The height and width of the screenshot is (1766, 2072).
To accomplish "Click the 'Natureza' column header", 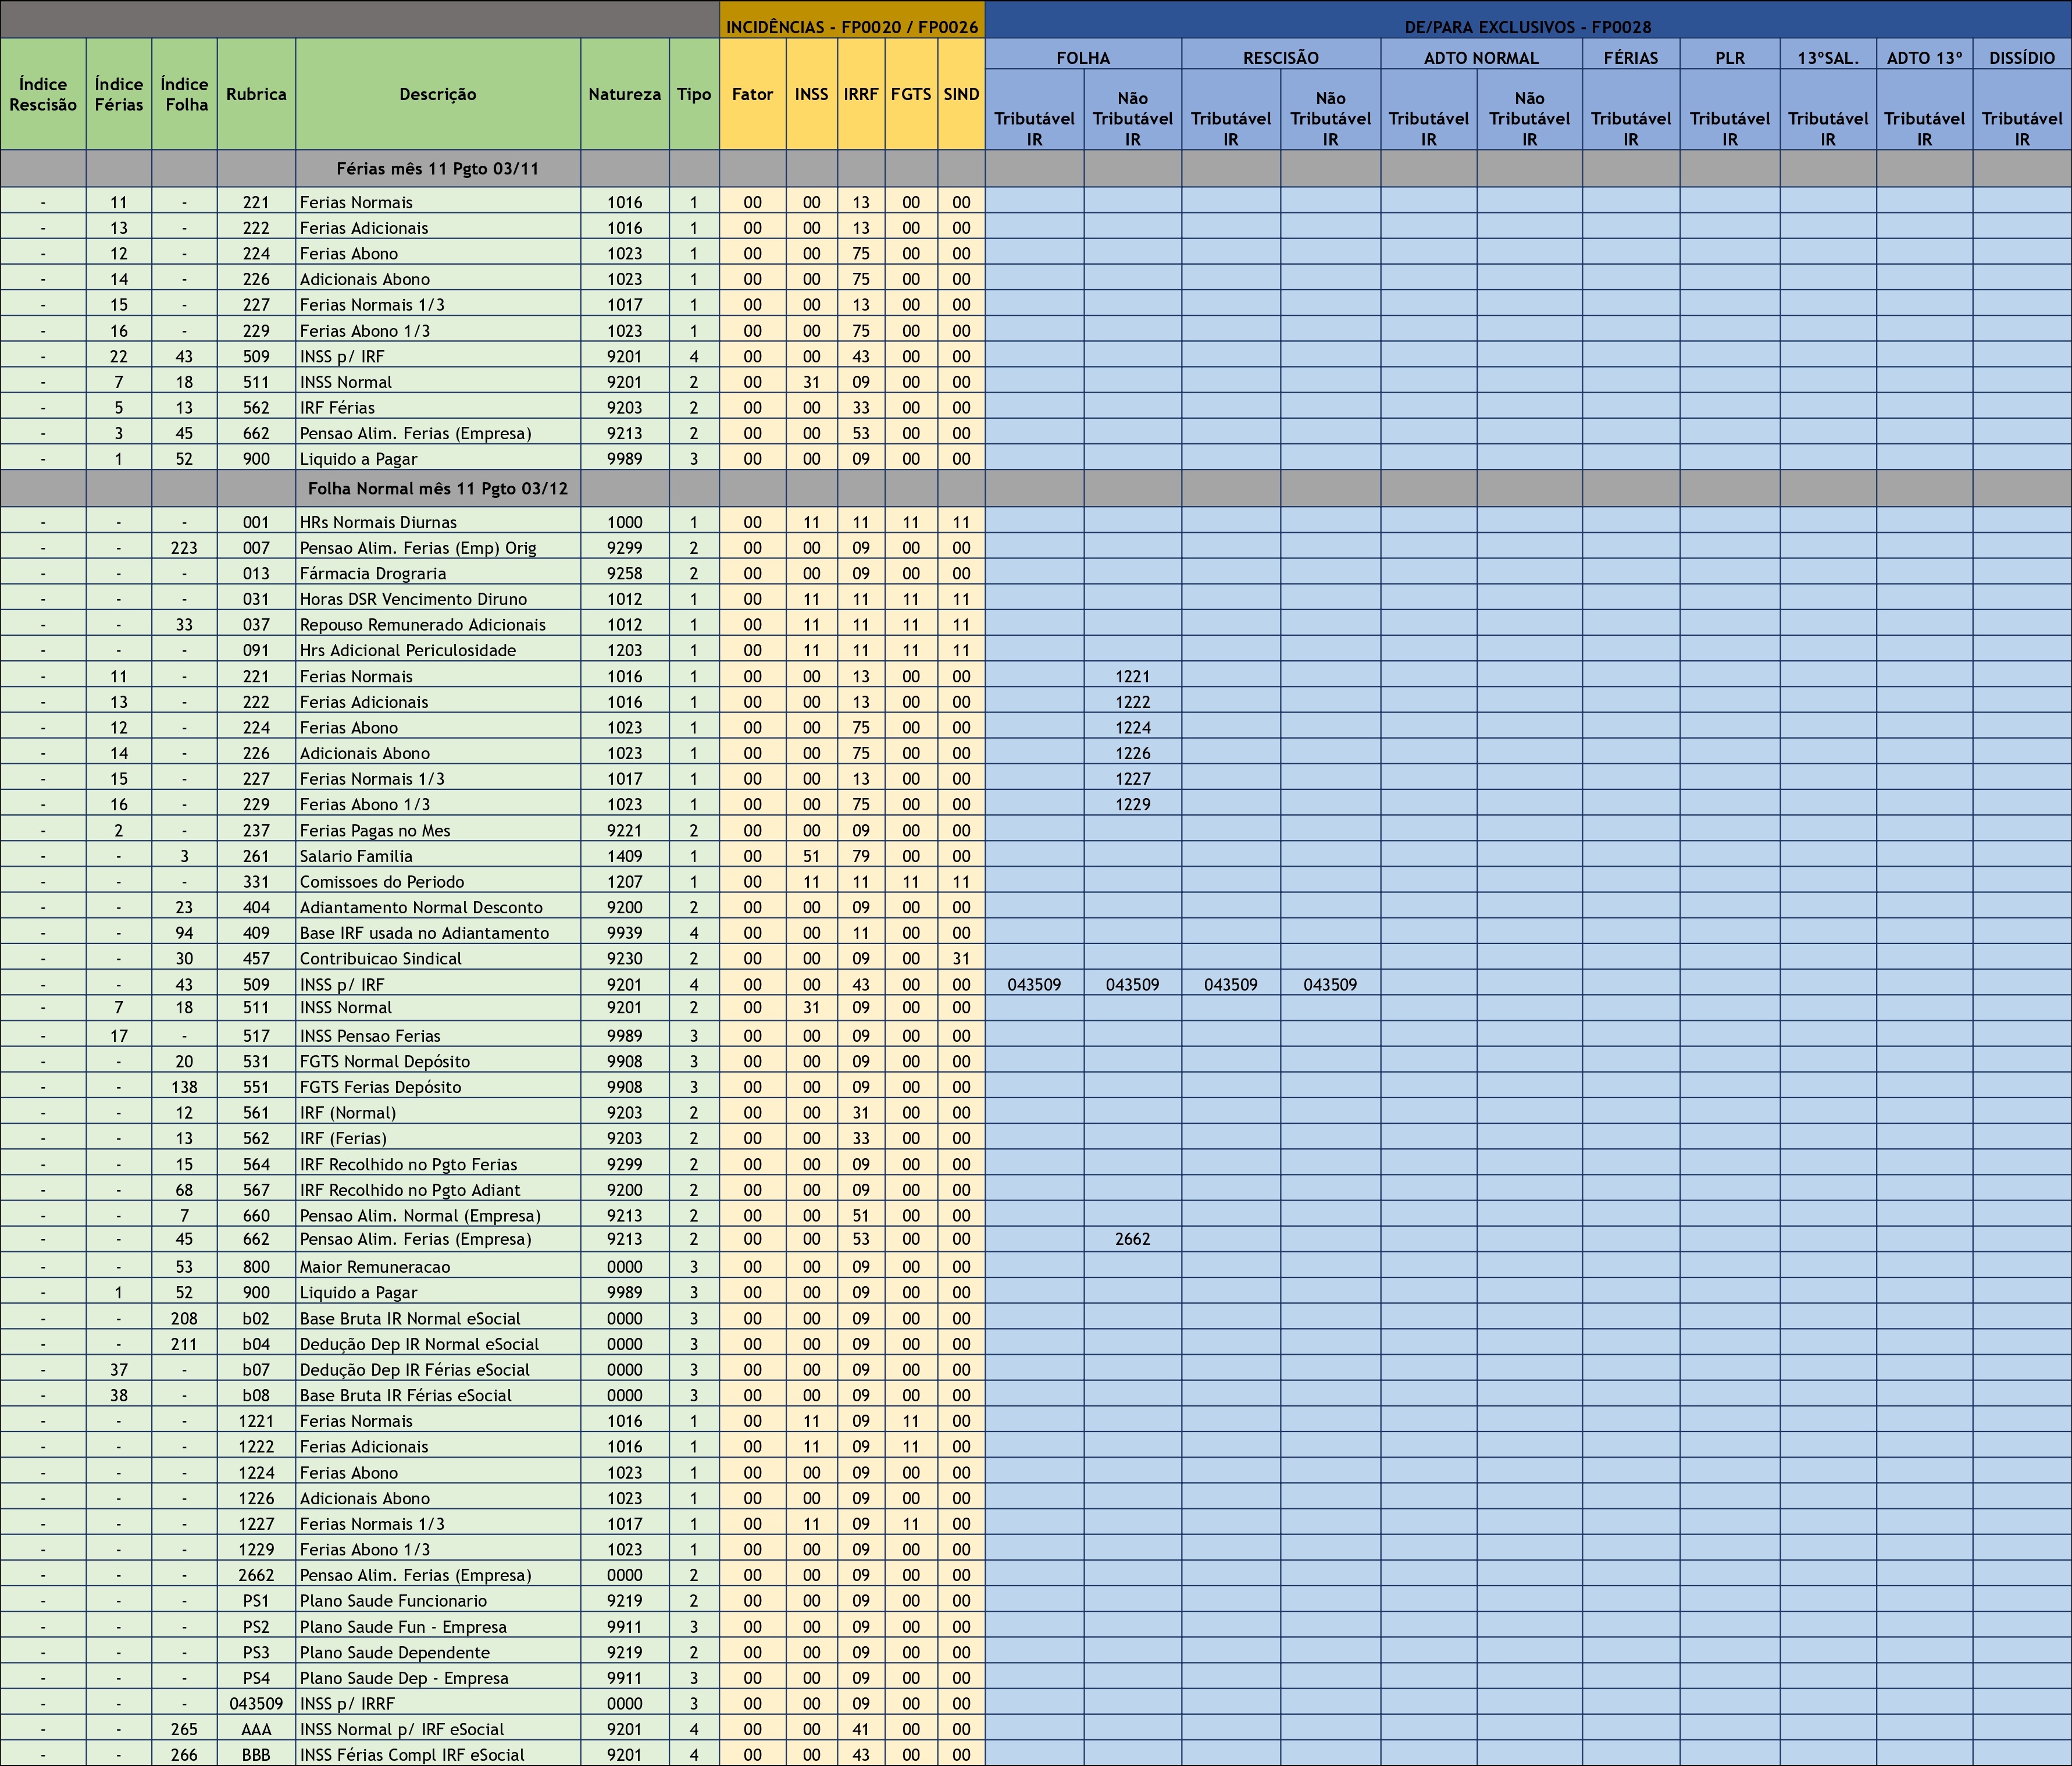I will [x=625, y=94].
